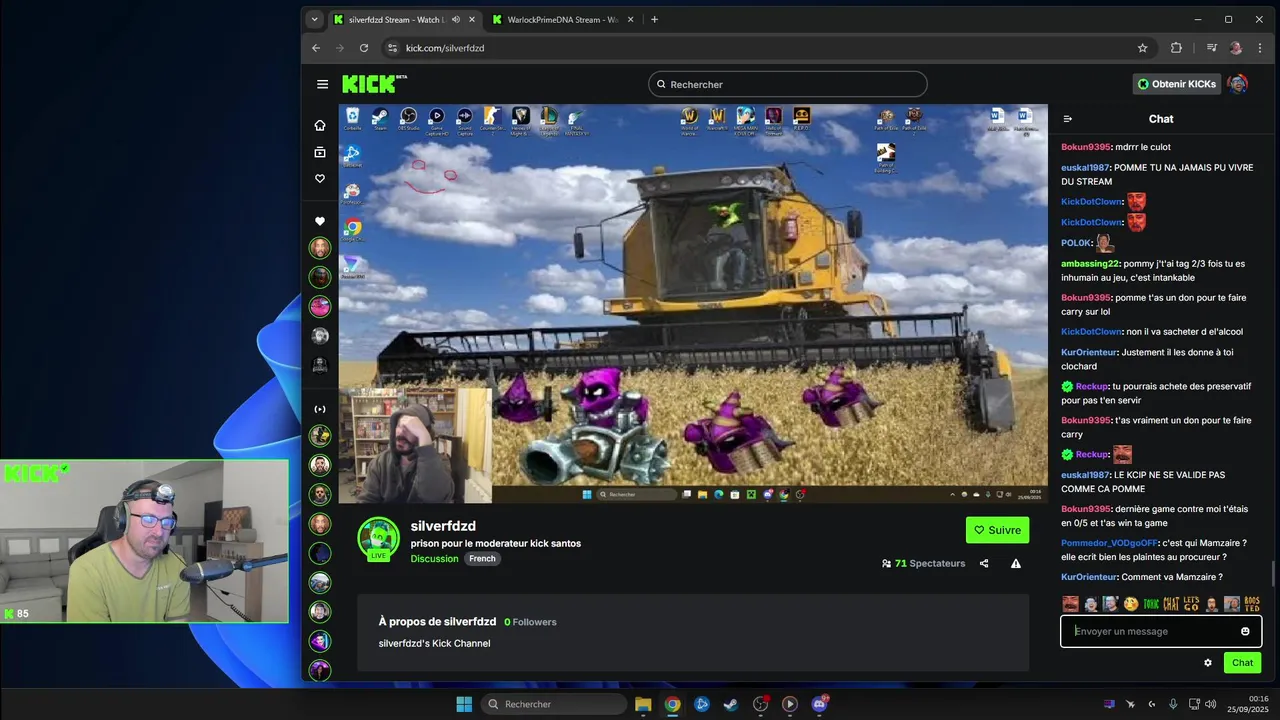This screenshot has height=720, width=1280.
Task: Open the Following heart outline icon in sidebar
Action: (320, 179)
